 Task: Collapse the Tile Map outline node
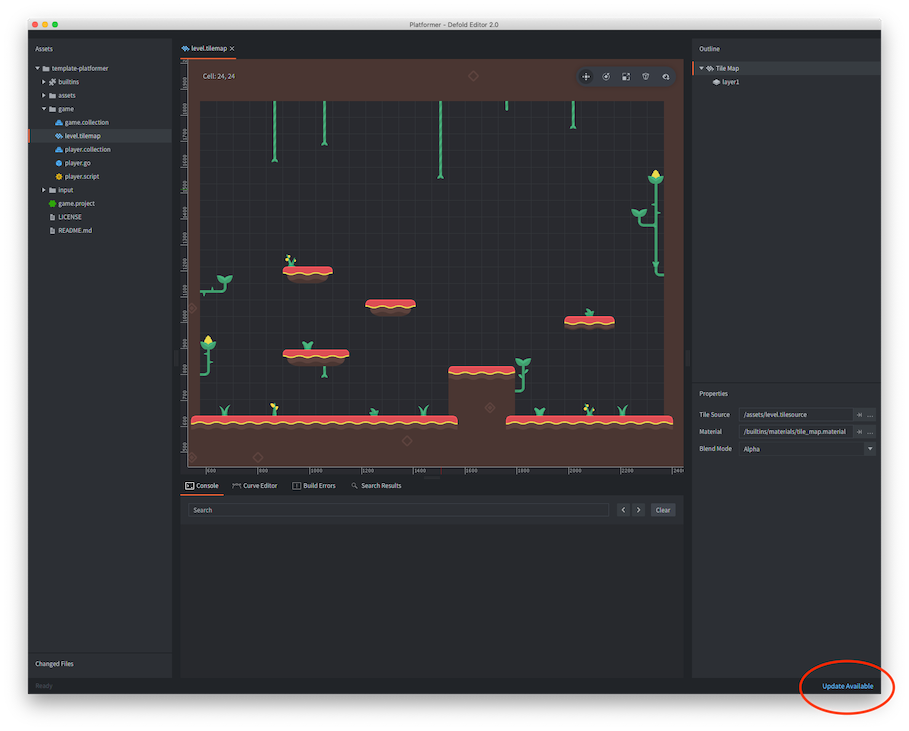702,69
